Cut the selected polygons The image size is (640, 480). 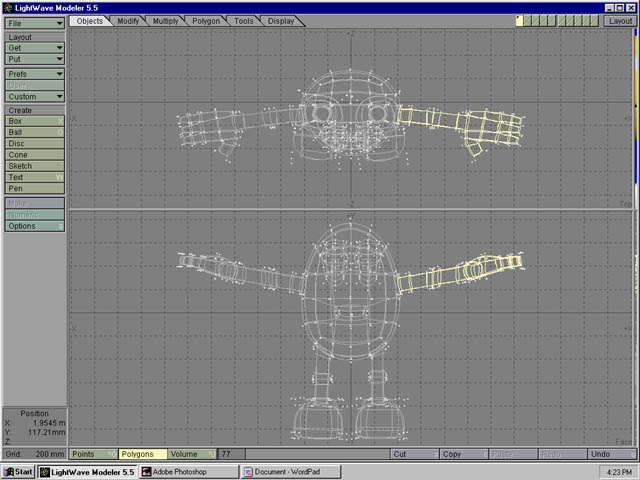pyautogui.click(x=415, y=454)
